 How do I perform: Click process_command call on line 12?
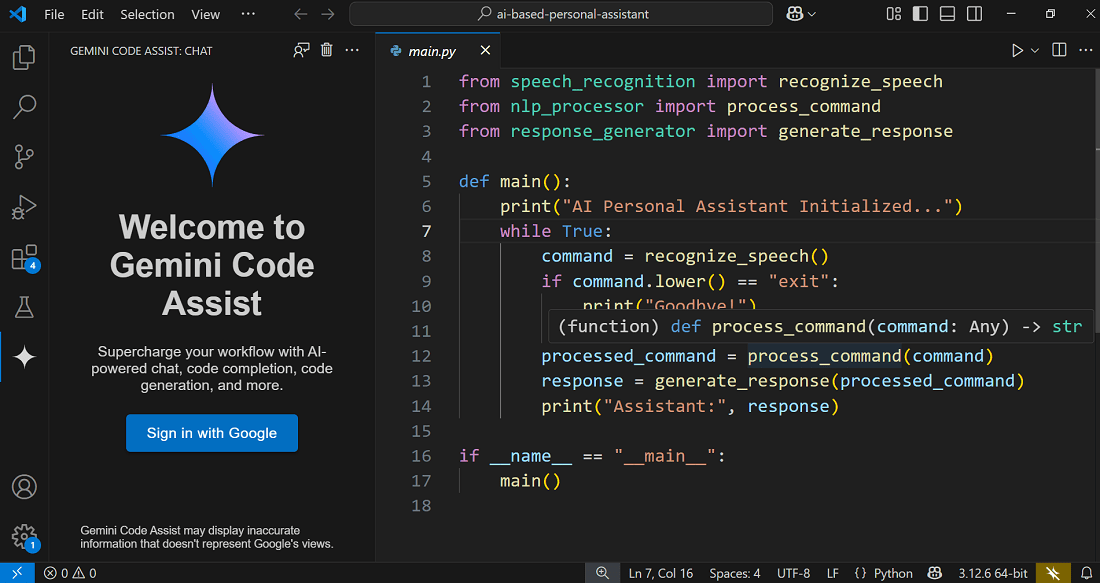tap(824, 356)
